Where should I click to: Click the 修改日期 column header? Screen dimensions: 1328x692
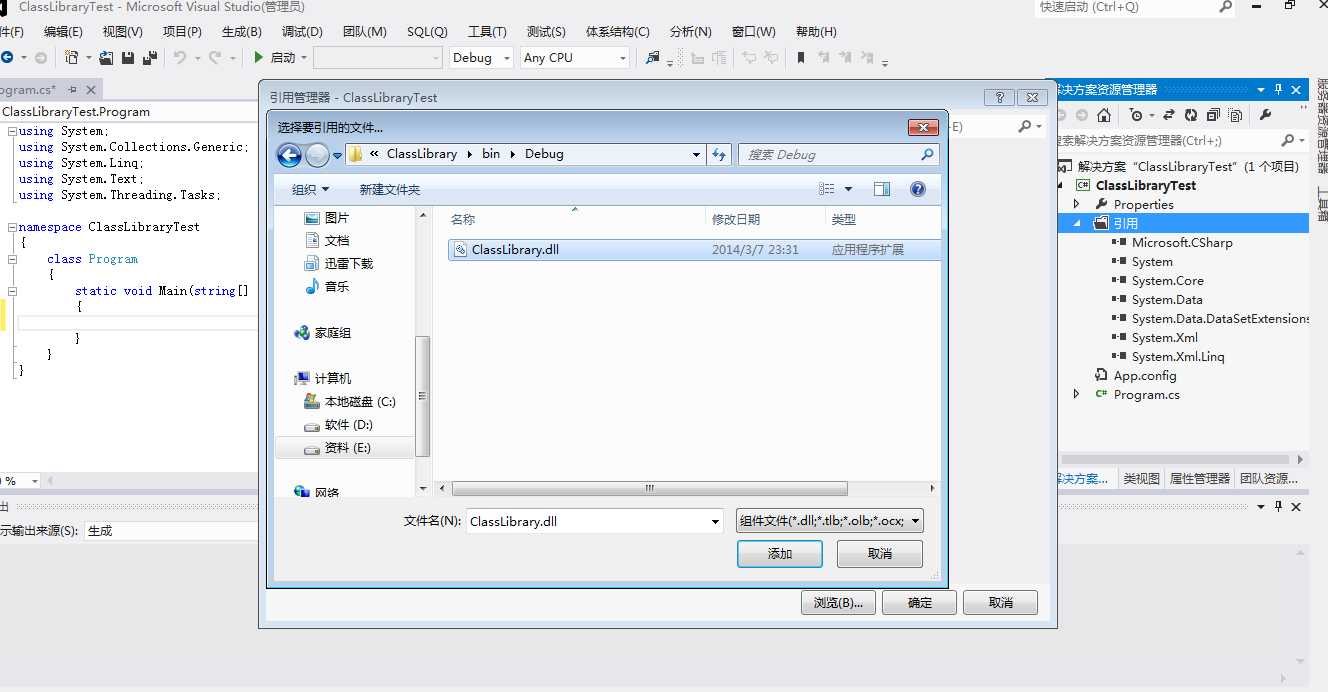point(736,219)
